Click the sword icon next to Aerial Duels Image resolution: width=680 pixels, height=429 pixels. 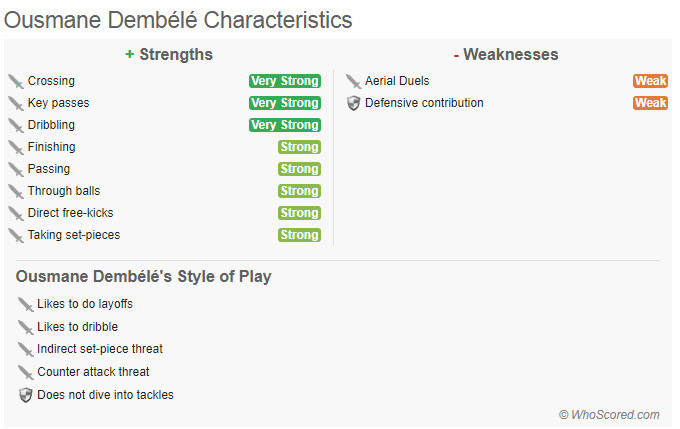[x=353, y=81]
